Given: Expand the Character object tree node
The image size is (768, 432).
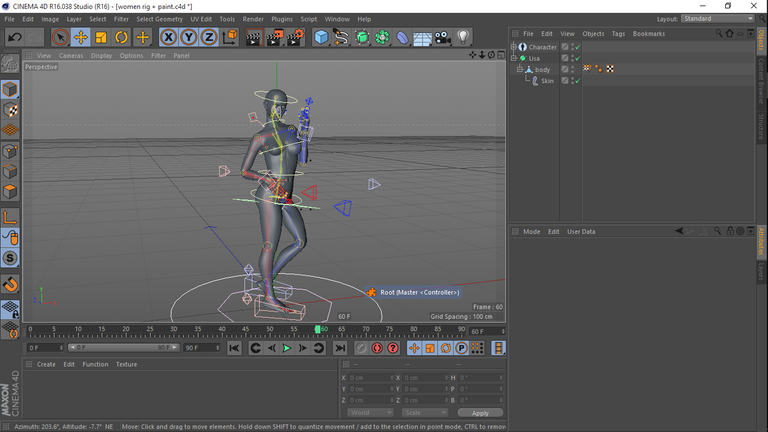Looking at the screenshot, I should click(514, 47).
